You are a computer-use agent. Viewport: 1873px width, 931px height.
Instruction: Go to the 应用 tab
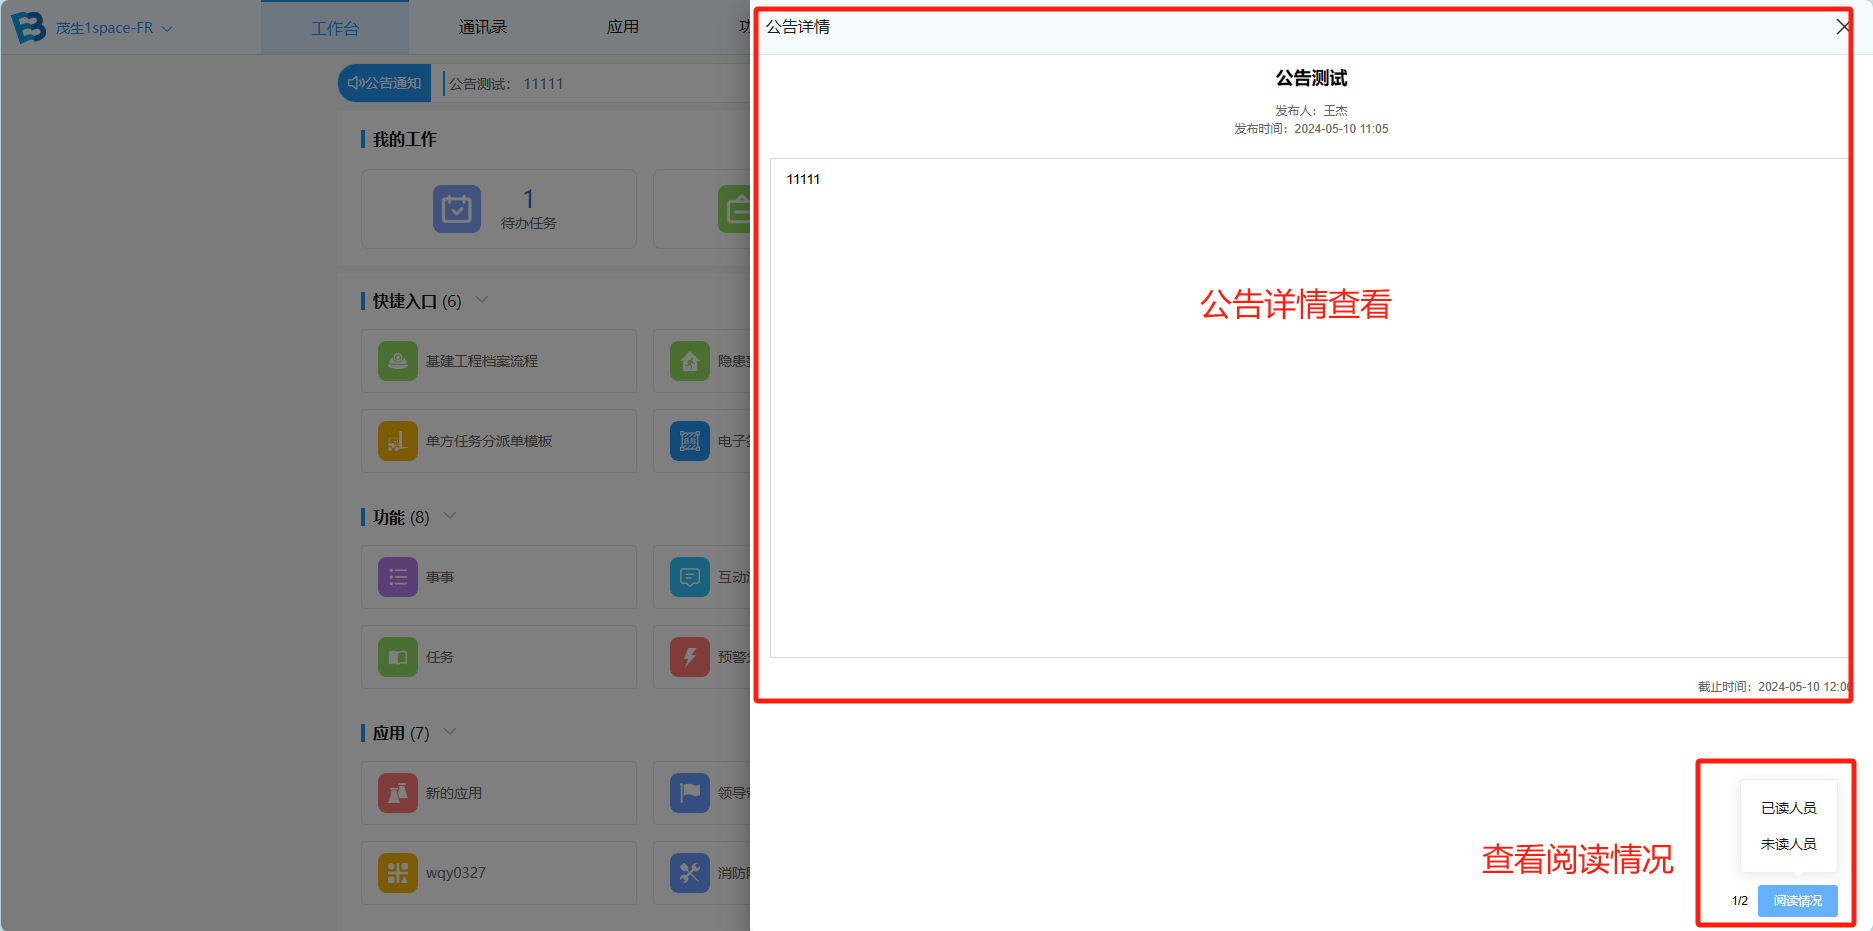click(623, 27)
